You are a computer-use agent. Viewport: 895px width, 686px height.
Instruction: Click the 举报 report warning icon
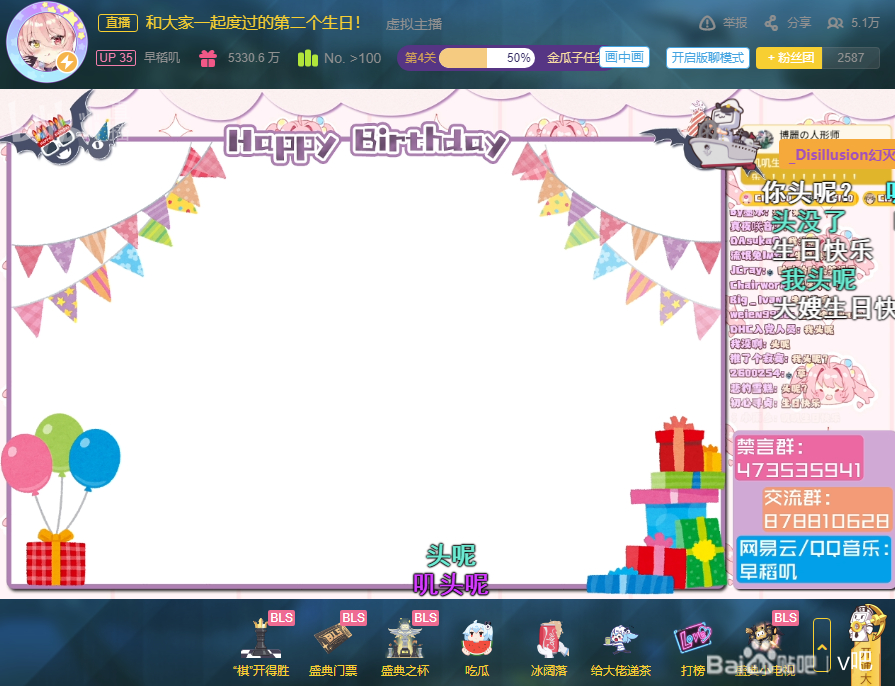(707, 23)
